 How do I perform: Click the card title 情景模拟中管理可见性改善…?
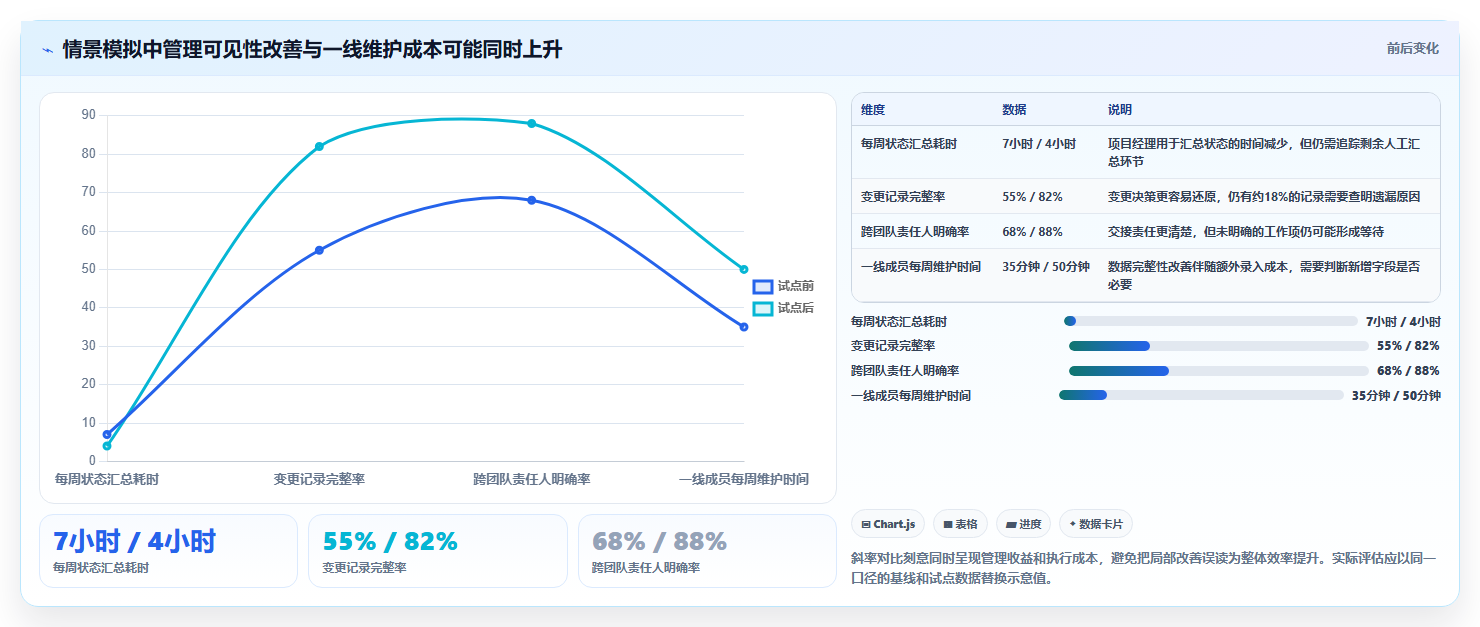(312, 49)
